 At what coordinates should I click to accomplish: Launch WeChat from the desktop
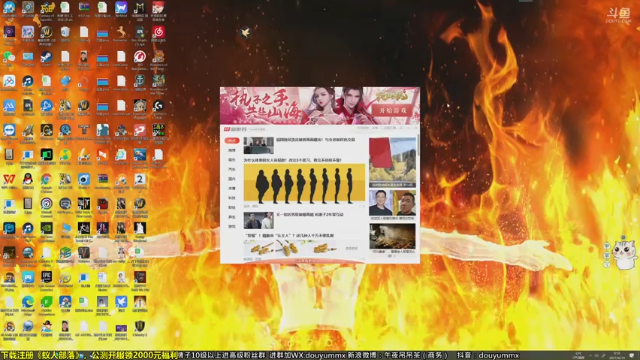(x=9, y=57)
